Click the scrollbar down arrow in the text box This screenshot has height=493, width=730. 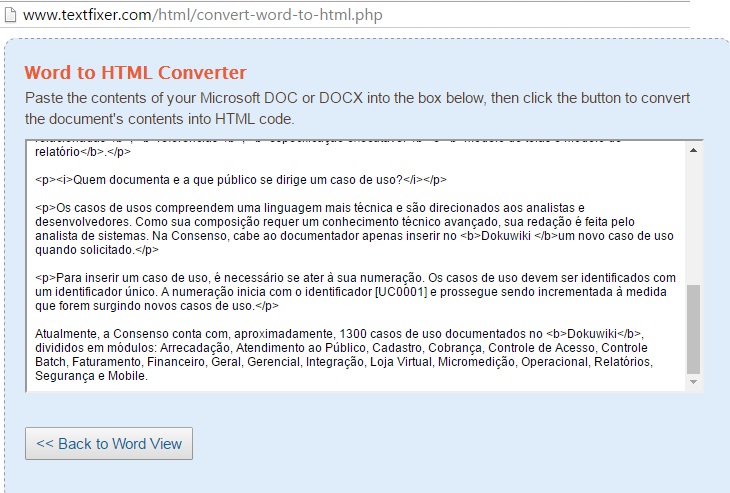693,382
